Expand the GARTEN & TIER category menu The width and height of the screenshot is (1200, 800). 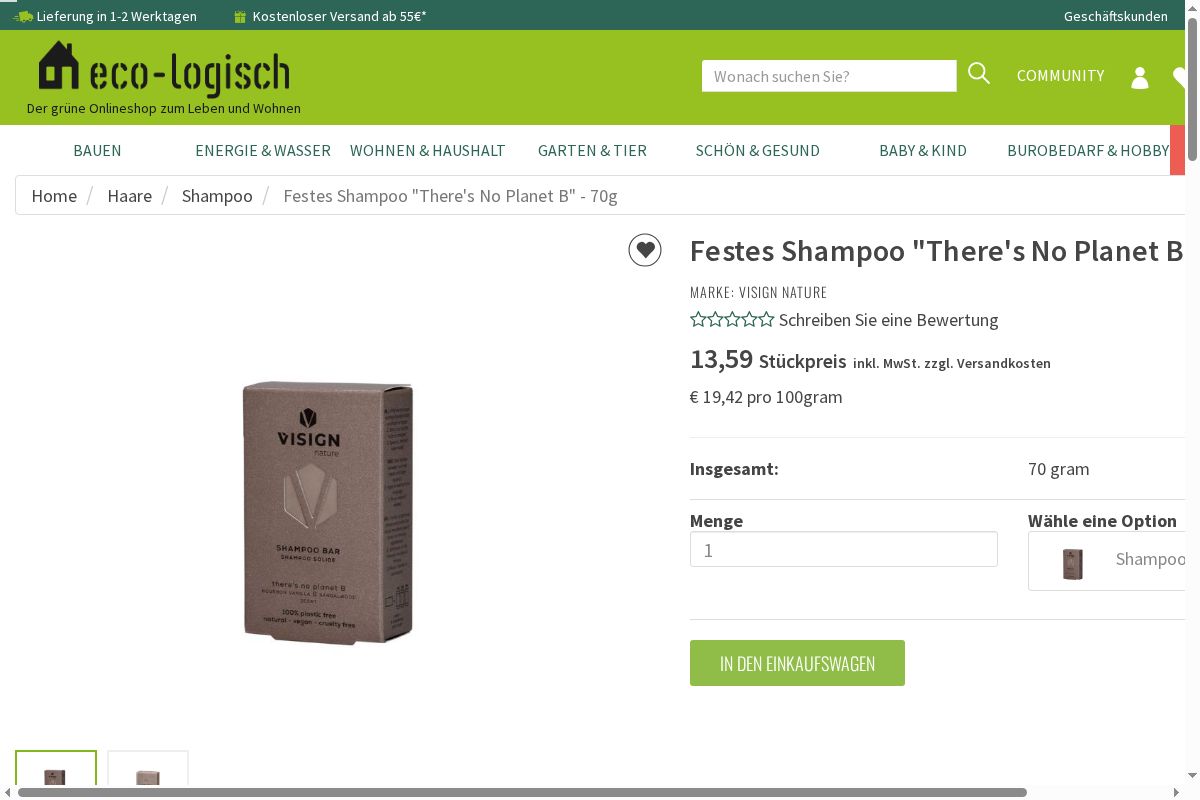pyautogui.click(x=592, y=150)
